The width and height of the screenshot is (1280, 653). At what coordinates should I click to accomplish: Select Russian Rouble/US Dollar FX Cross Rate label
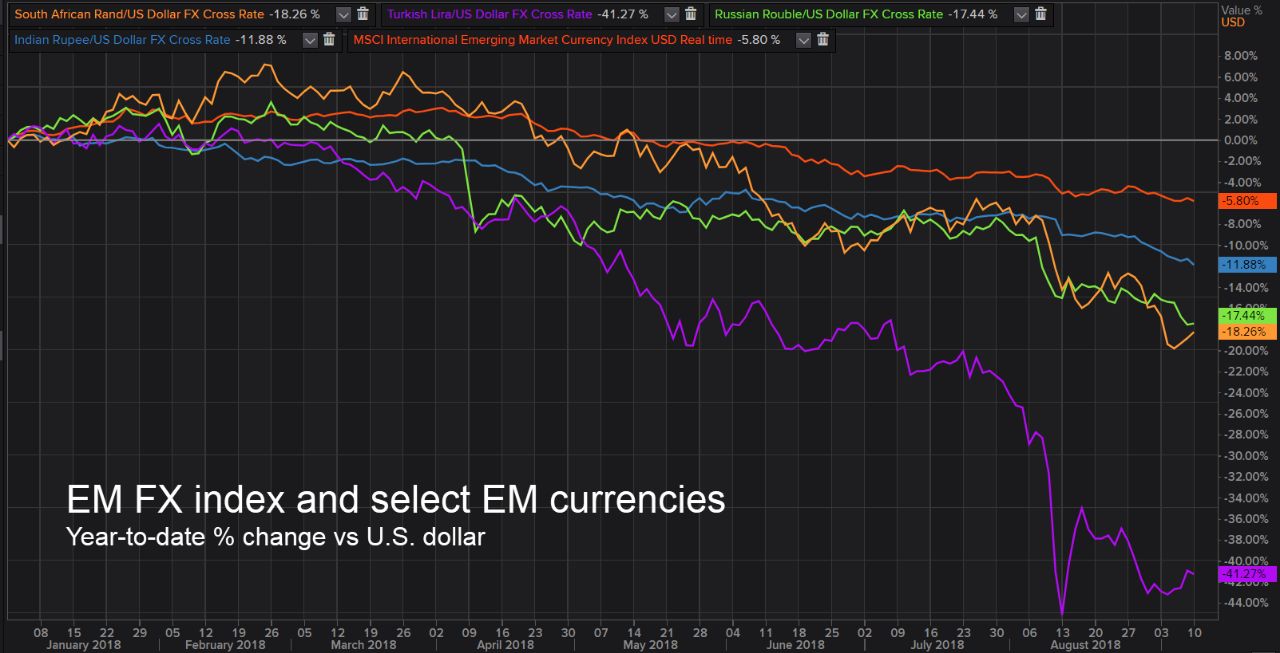point(829,14)
